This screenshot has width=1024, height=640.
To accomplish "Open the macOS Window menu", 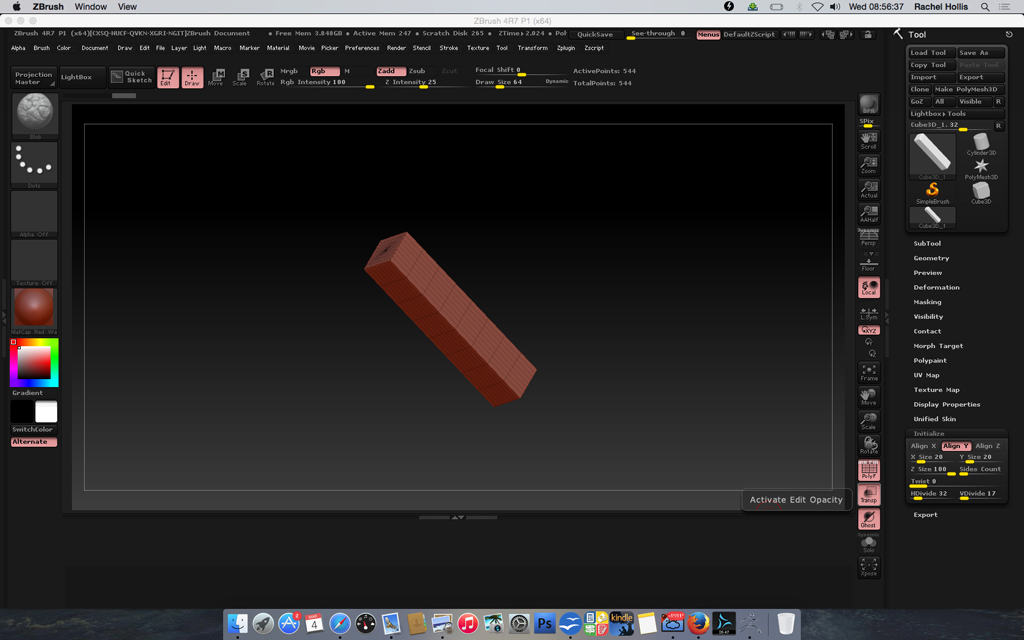I will click(91, 7).
